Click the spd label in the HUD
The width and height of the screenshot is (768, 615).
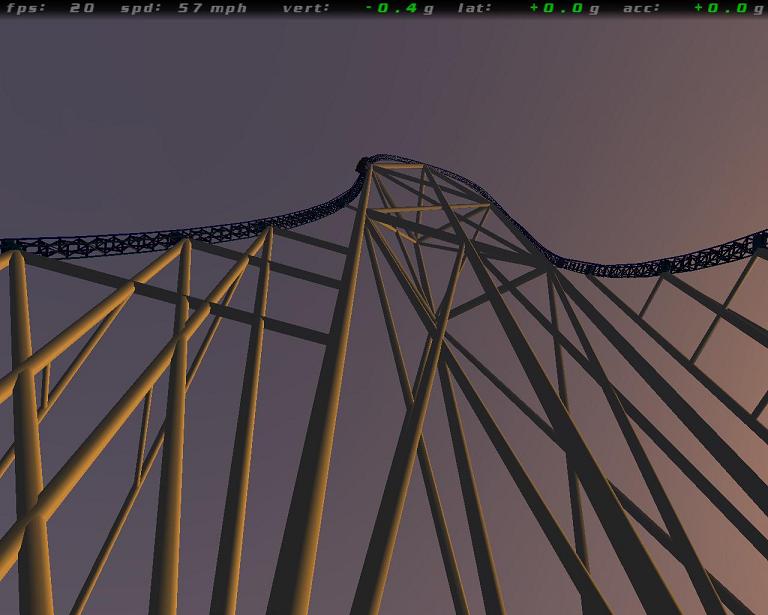[141, 8]
